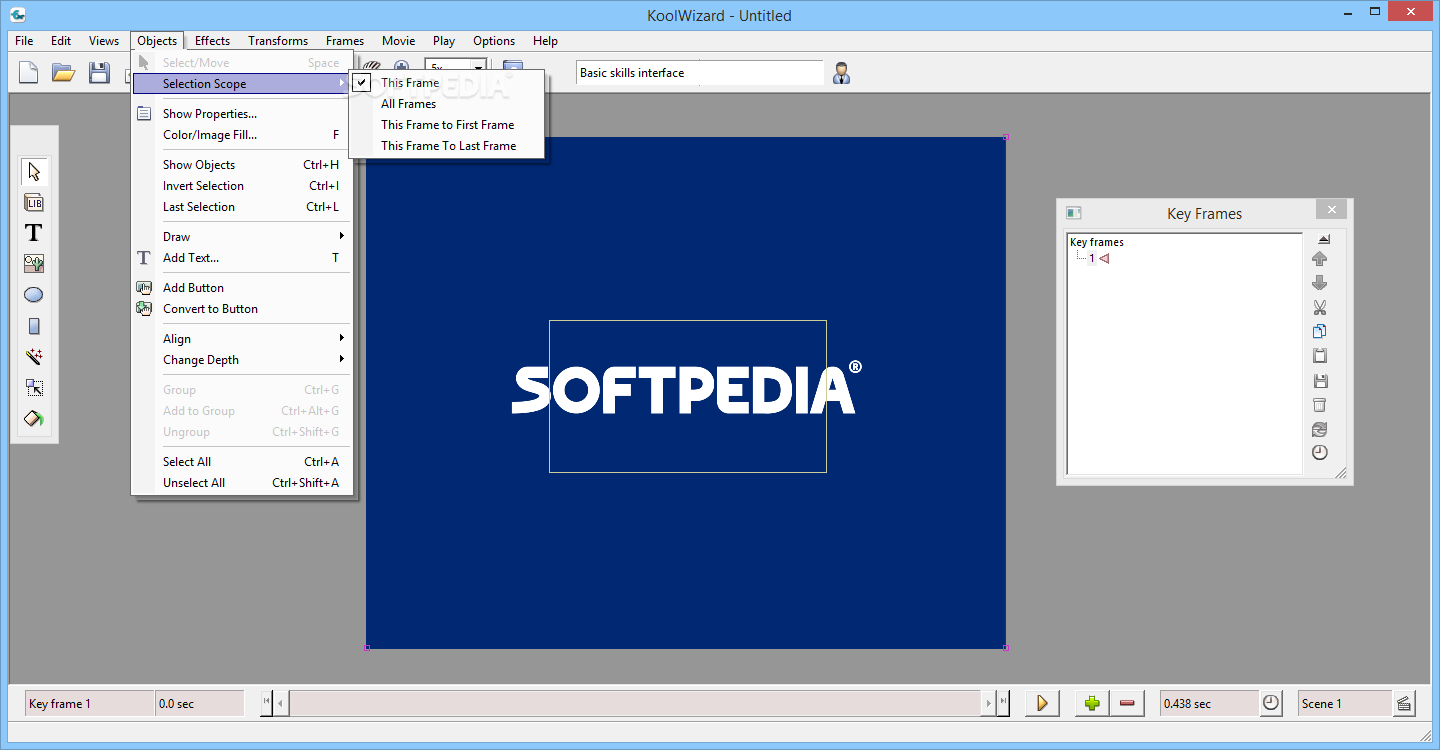Screen dimensions: 1440x750
Task: Click the timeline scrollbar track
Action: click(635, 703)
